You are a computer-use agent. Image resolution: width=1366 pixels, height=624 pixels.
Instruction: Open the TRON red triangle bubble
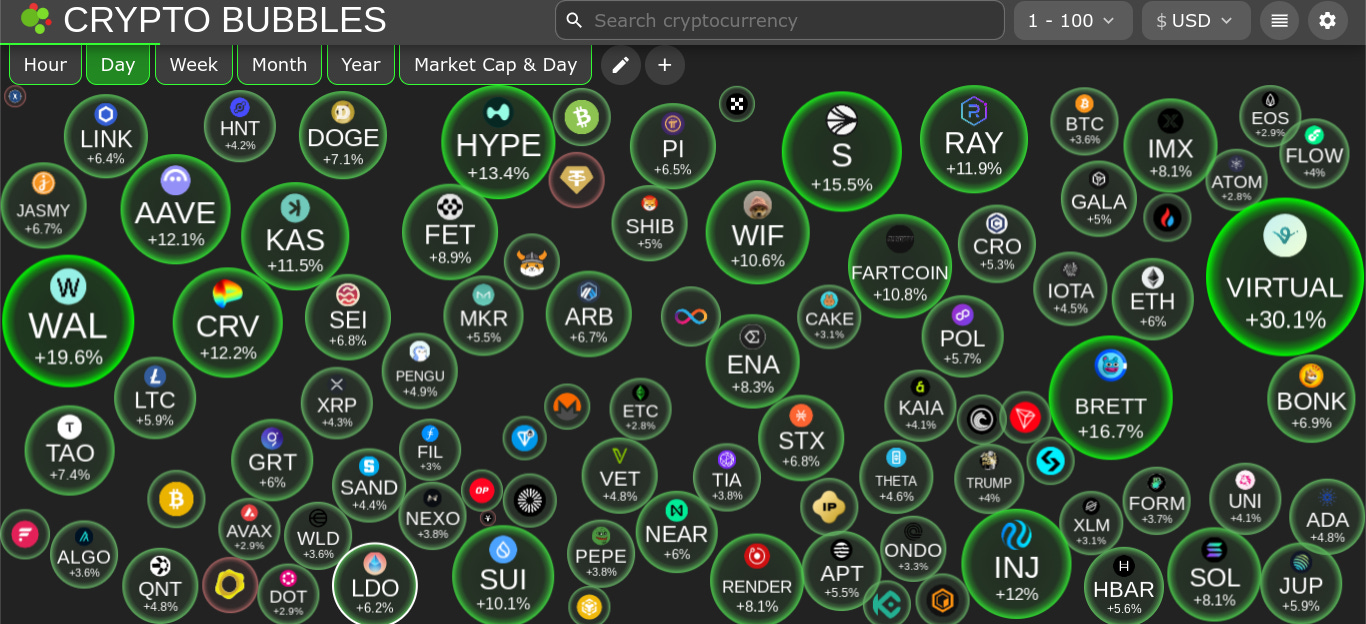[1025, 417]
